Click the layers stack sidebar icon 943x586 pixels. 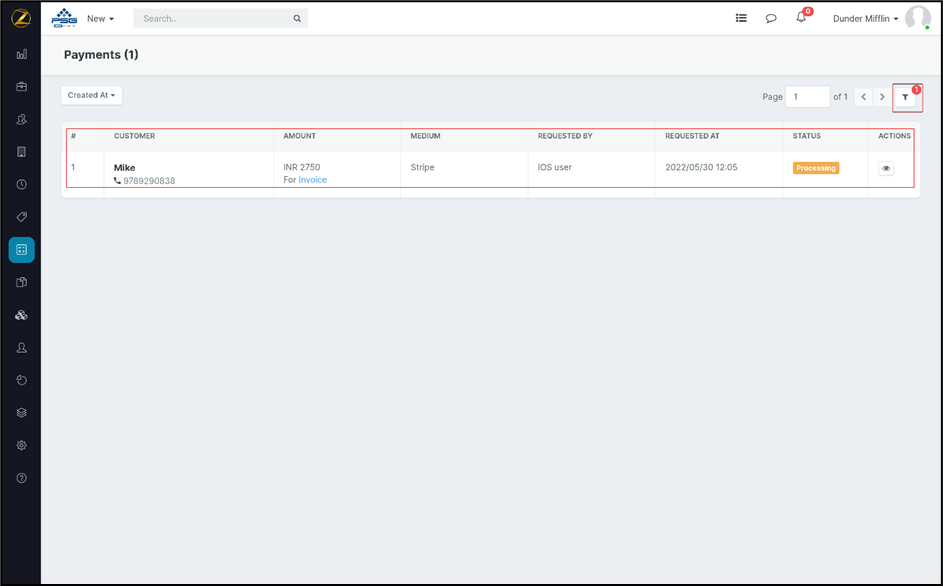(21, 413)
